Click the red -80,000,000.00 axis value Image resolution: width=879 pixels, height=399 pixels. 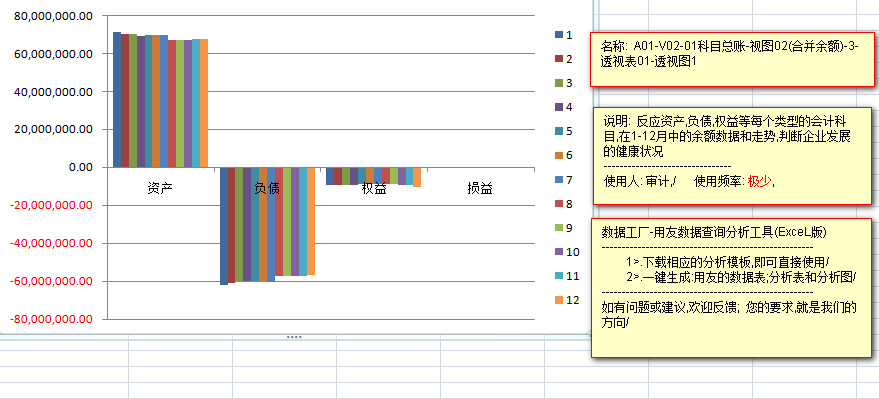click(x=52, y=319)
